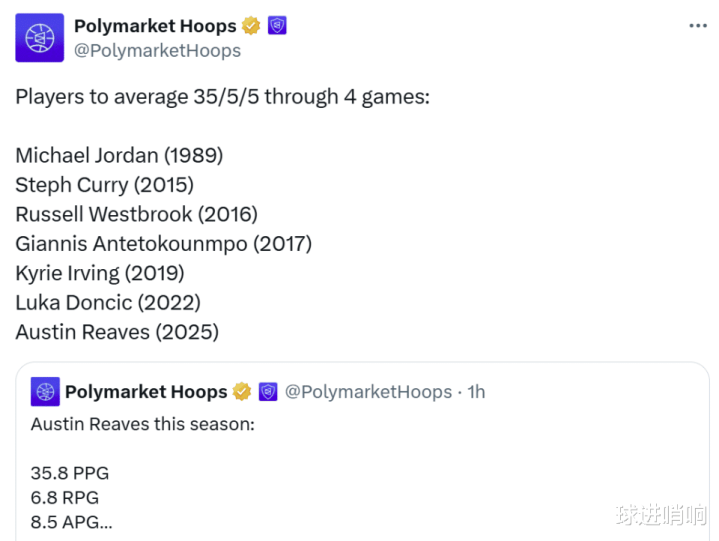This screenshot has width=719, height=541.
Task: Click the "Michael Jordan (1989)" line
Action: [119, 156]
